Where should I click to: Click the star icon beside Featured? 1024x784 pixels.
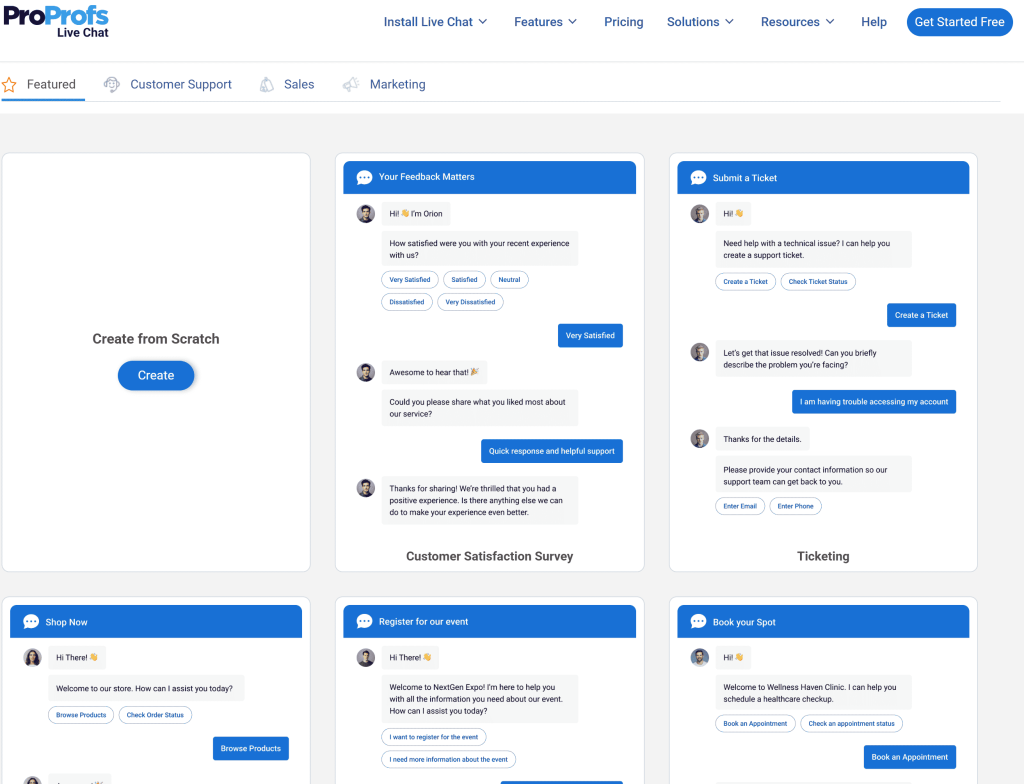point(9,84)
